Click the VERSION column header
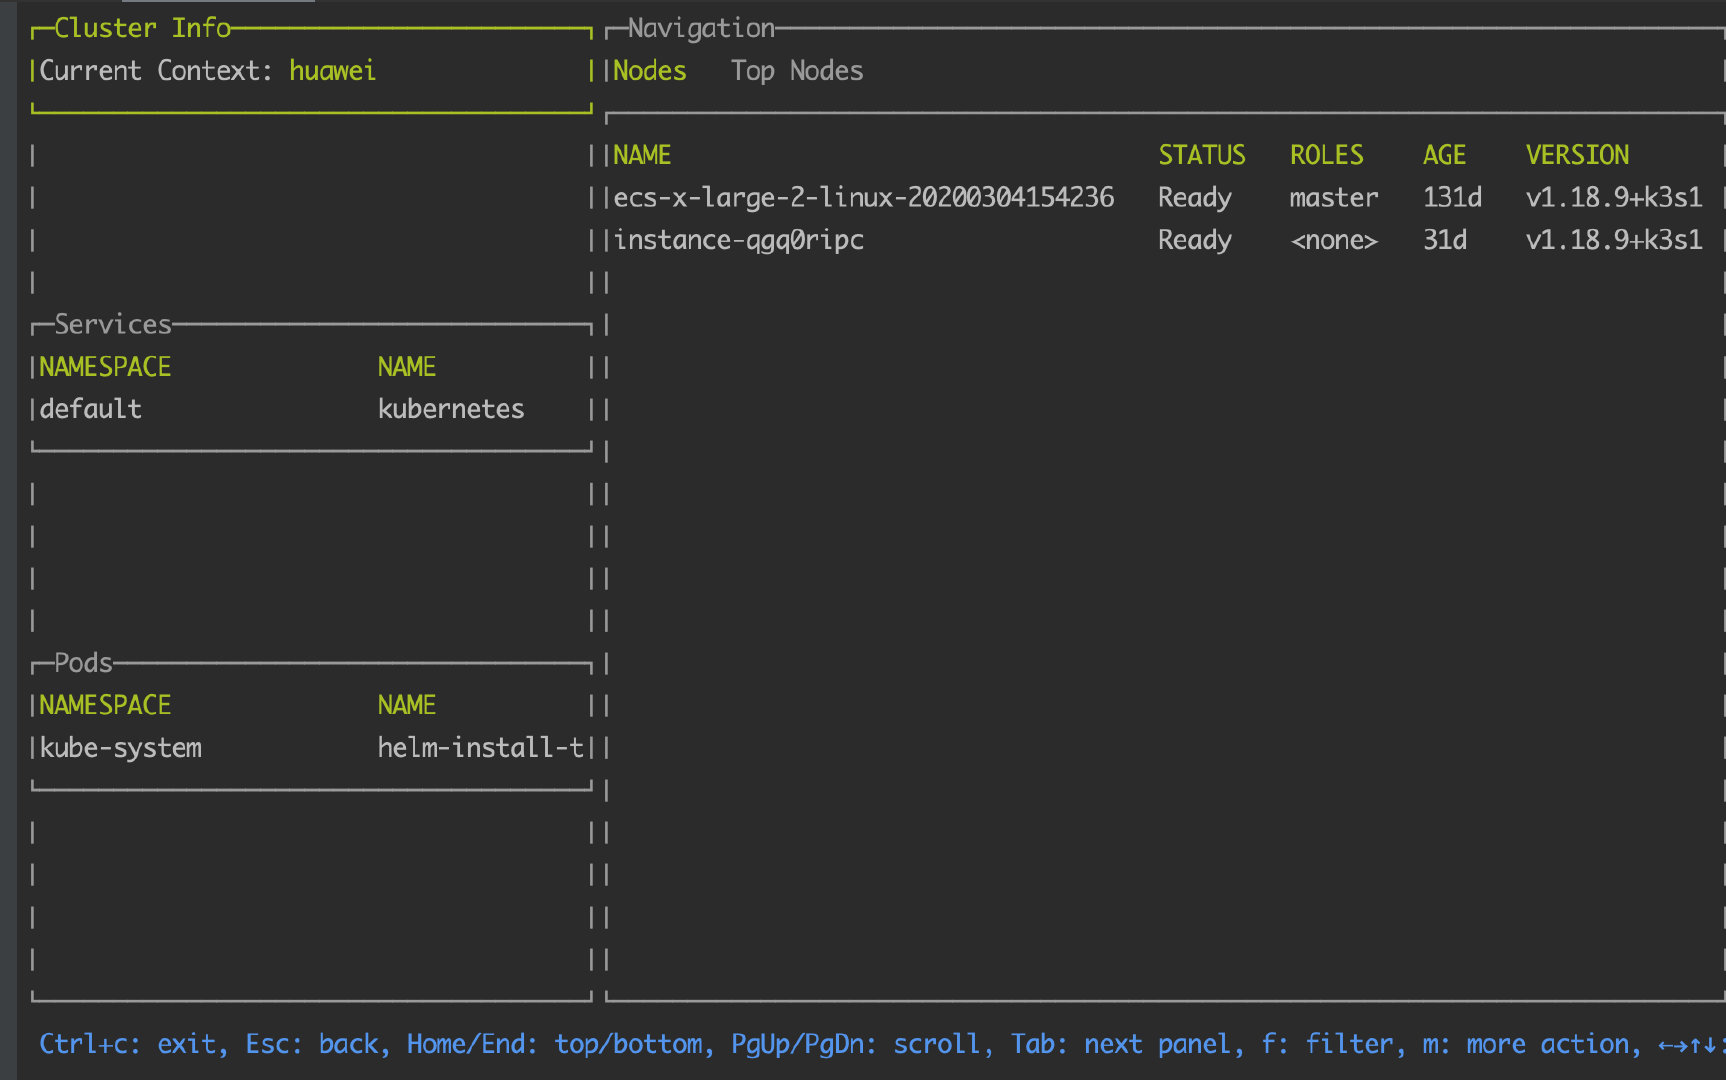 coord(1577,155)
